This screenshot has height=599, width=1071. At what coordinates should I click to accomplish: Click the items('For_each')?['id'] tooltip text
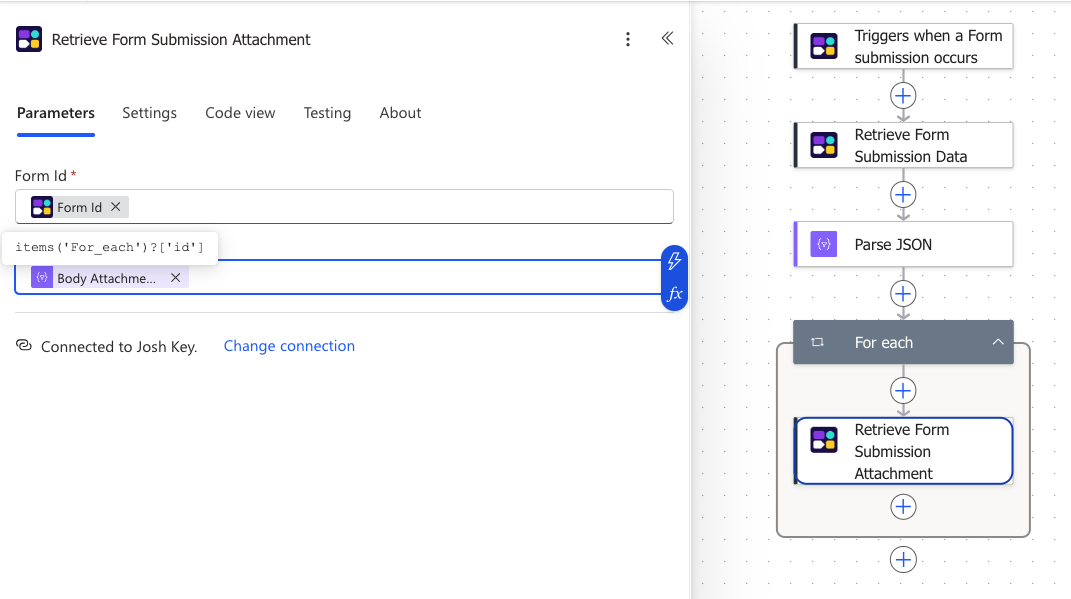click(109, 247)
